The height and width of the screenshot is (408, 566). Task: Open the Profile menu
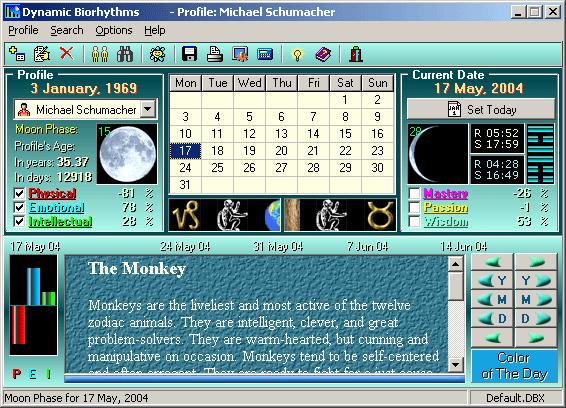(23, 30)
